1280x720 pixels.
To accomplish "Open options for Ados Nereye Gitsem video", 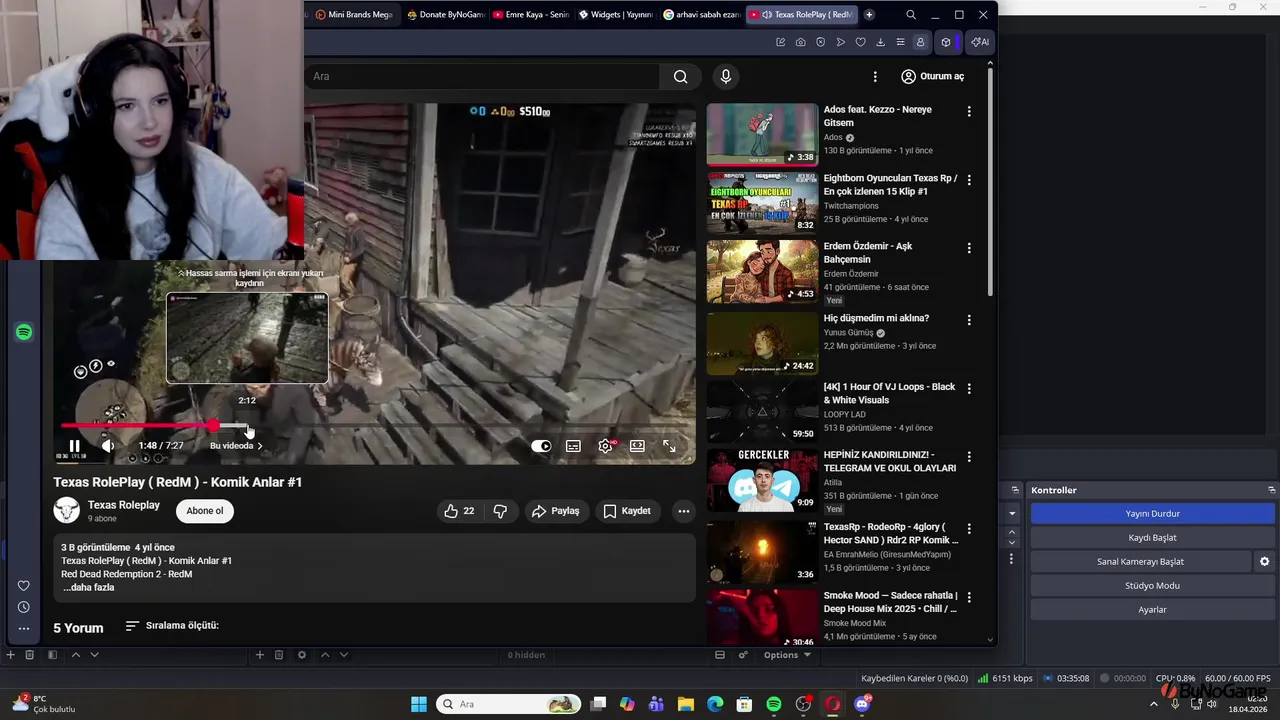I will point(968,112).
